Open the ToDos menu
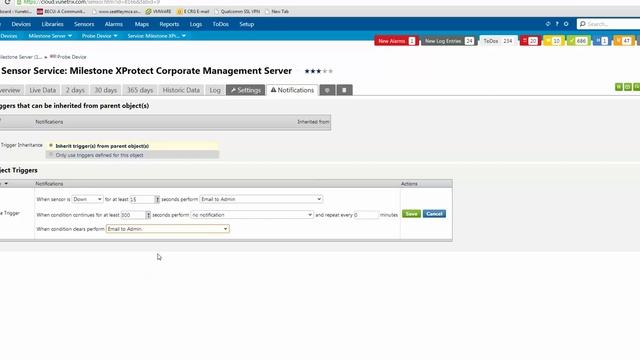640x360 pixels. point(220,24)
